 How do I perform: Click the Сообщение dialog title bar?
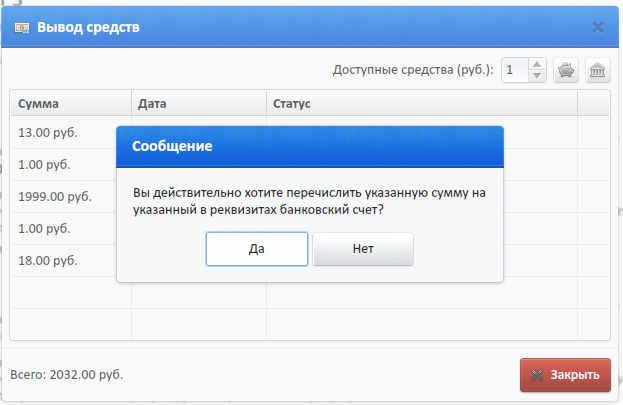[310, 146]
